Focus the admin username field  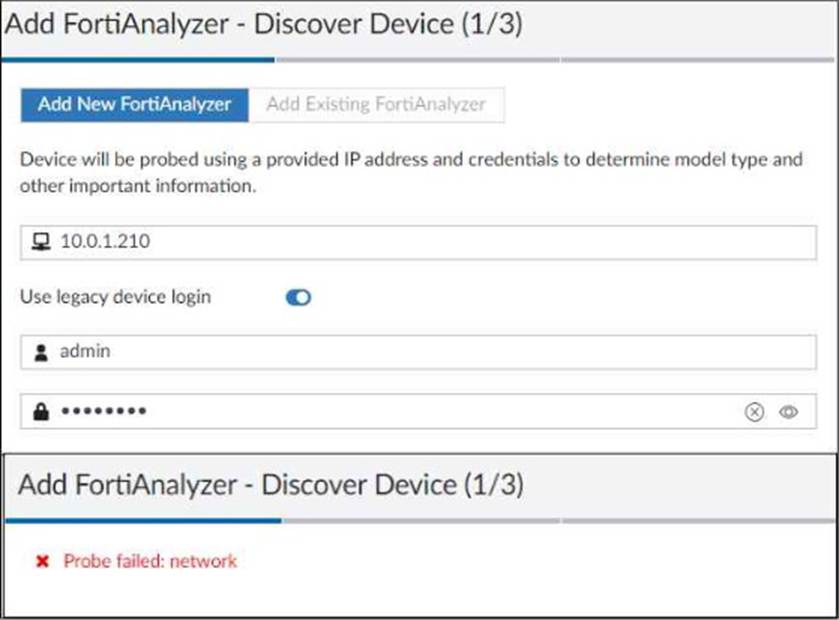[x=418, y=352]
